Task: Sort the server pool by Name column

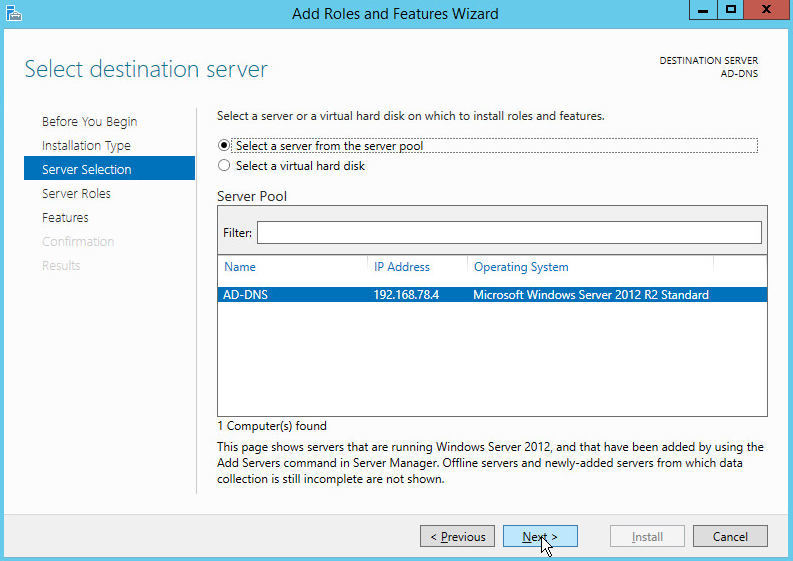Action: (240, 267)
